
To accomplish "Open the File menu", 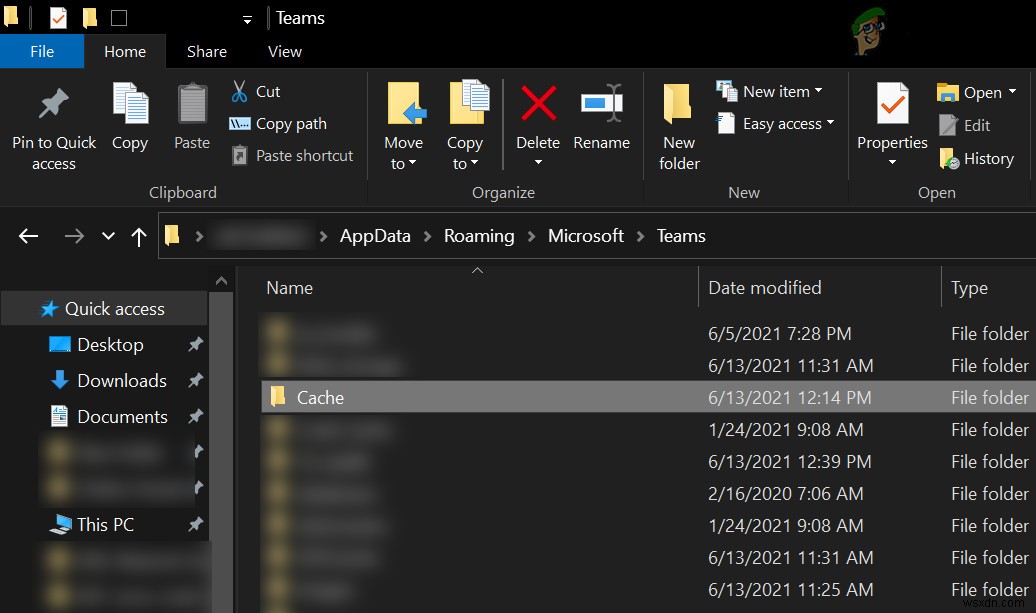I will click(42, 52).
